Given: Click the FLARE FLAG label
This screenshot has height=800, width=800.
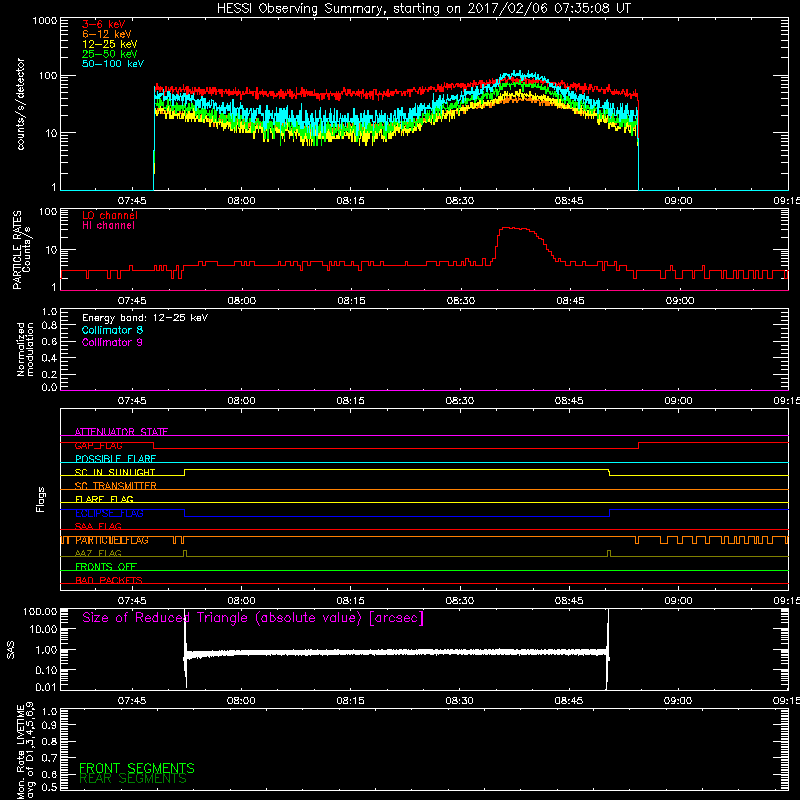Looking at the screenshot, I should [x=104, y=499].
